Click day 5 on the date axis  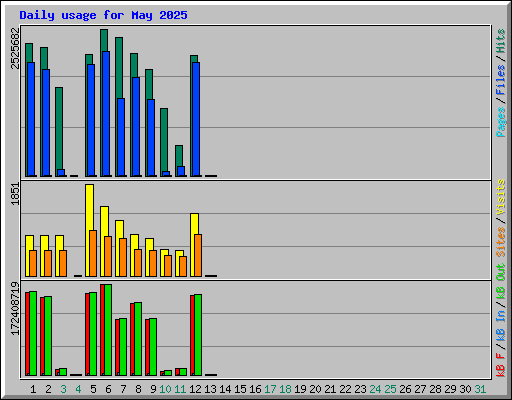click(x=93, y=389)
